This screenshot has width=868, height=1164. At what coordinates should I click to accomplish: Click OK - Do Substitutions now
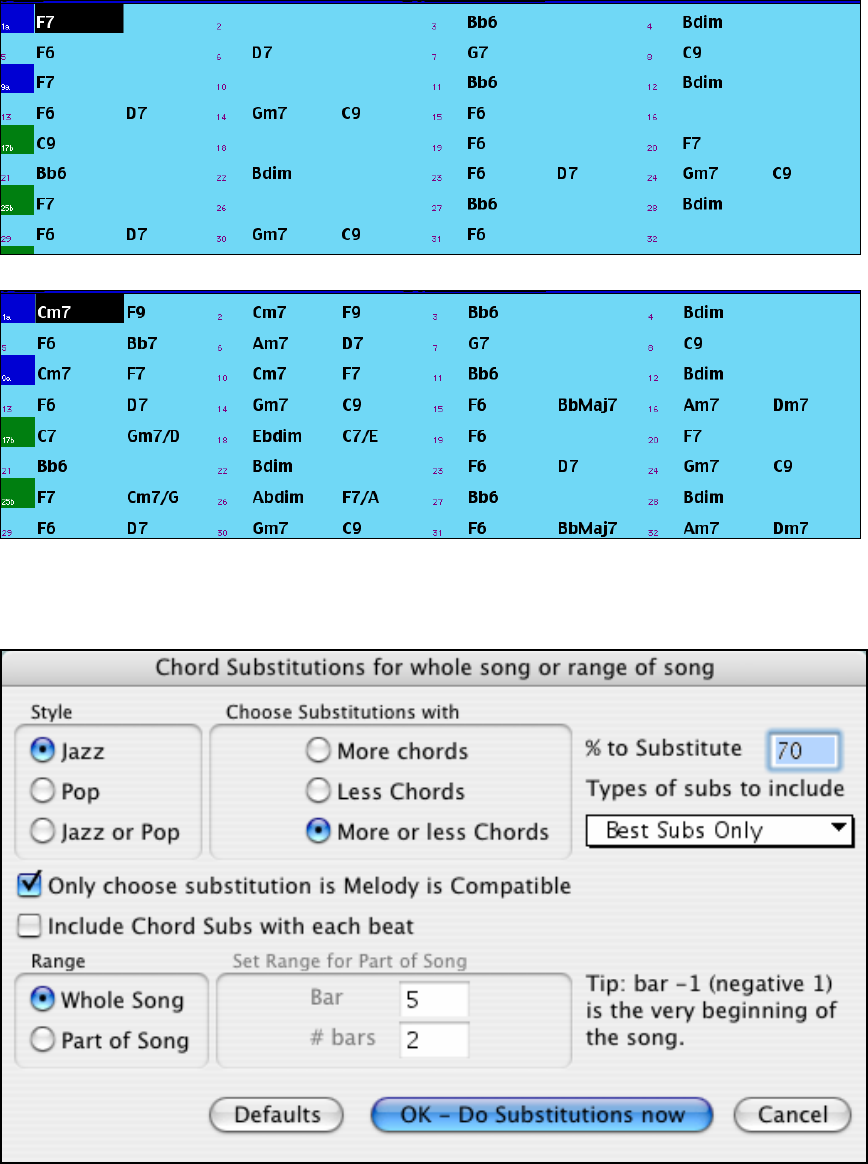coord(541,1114)
